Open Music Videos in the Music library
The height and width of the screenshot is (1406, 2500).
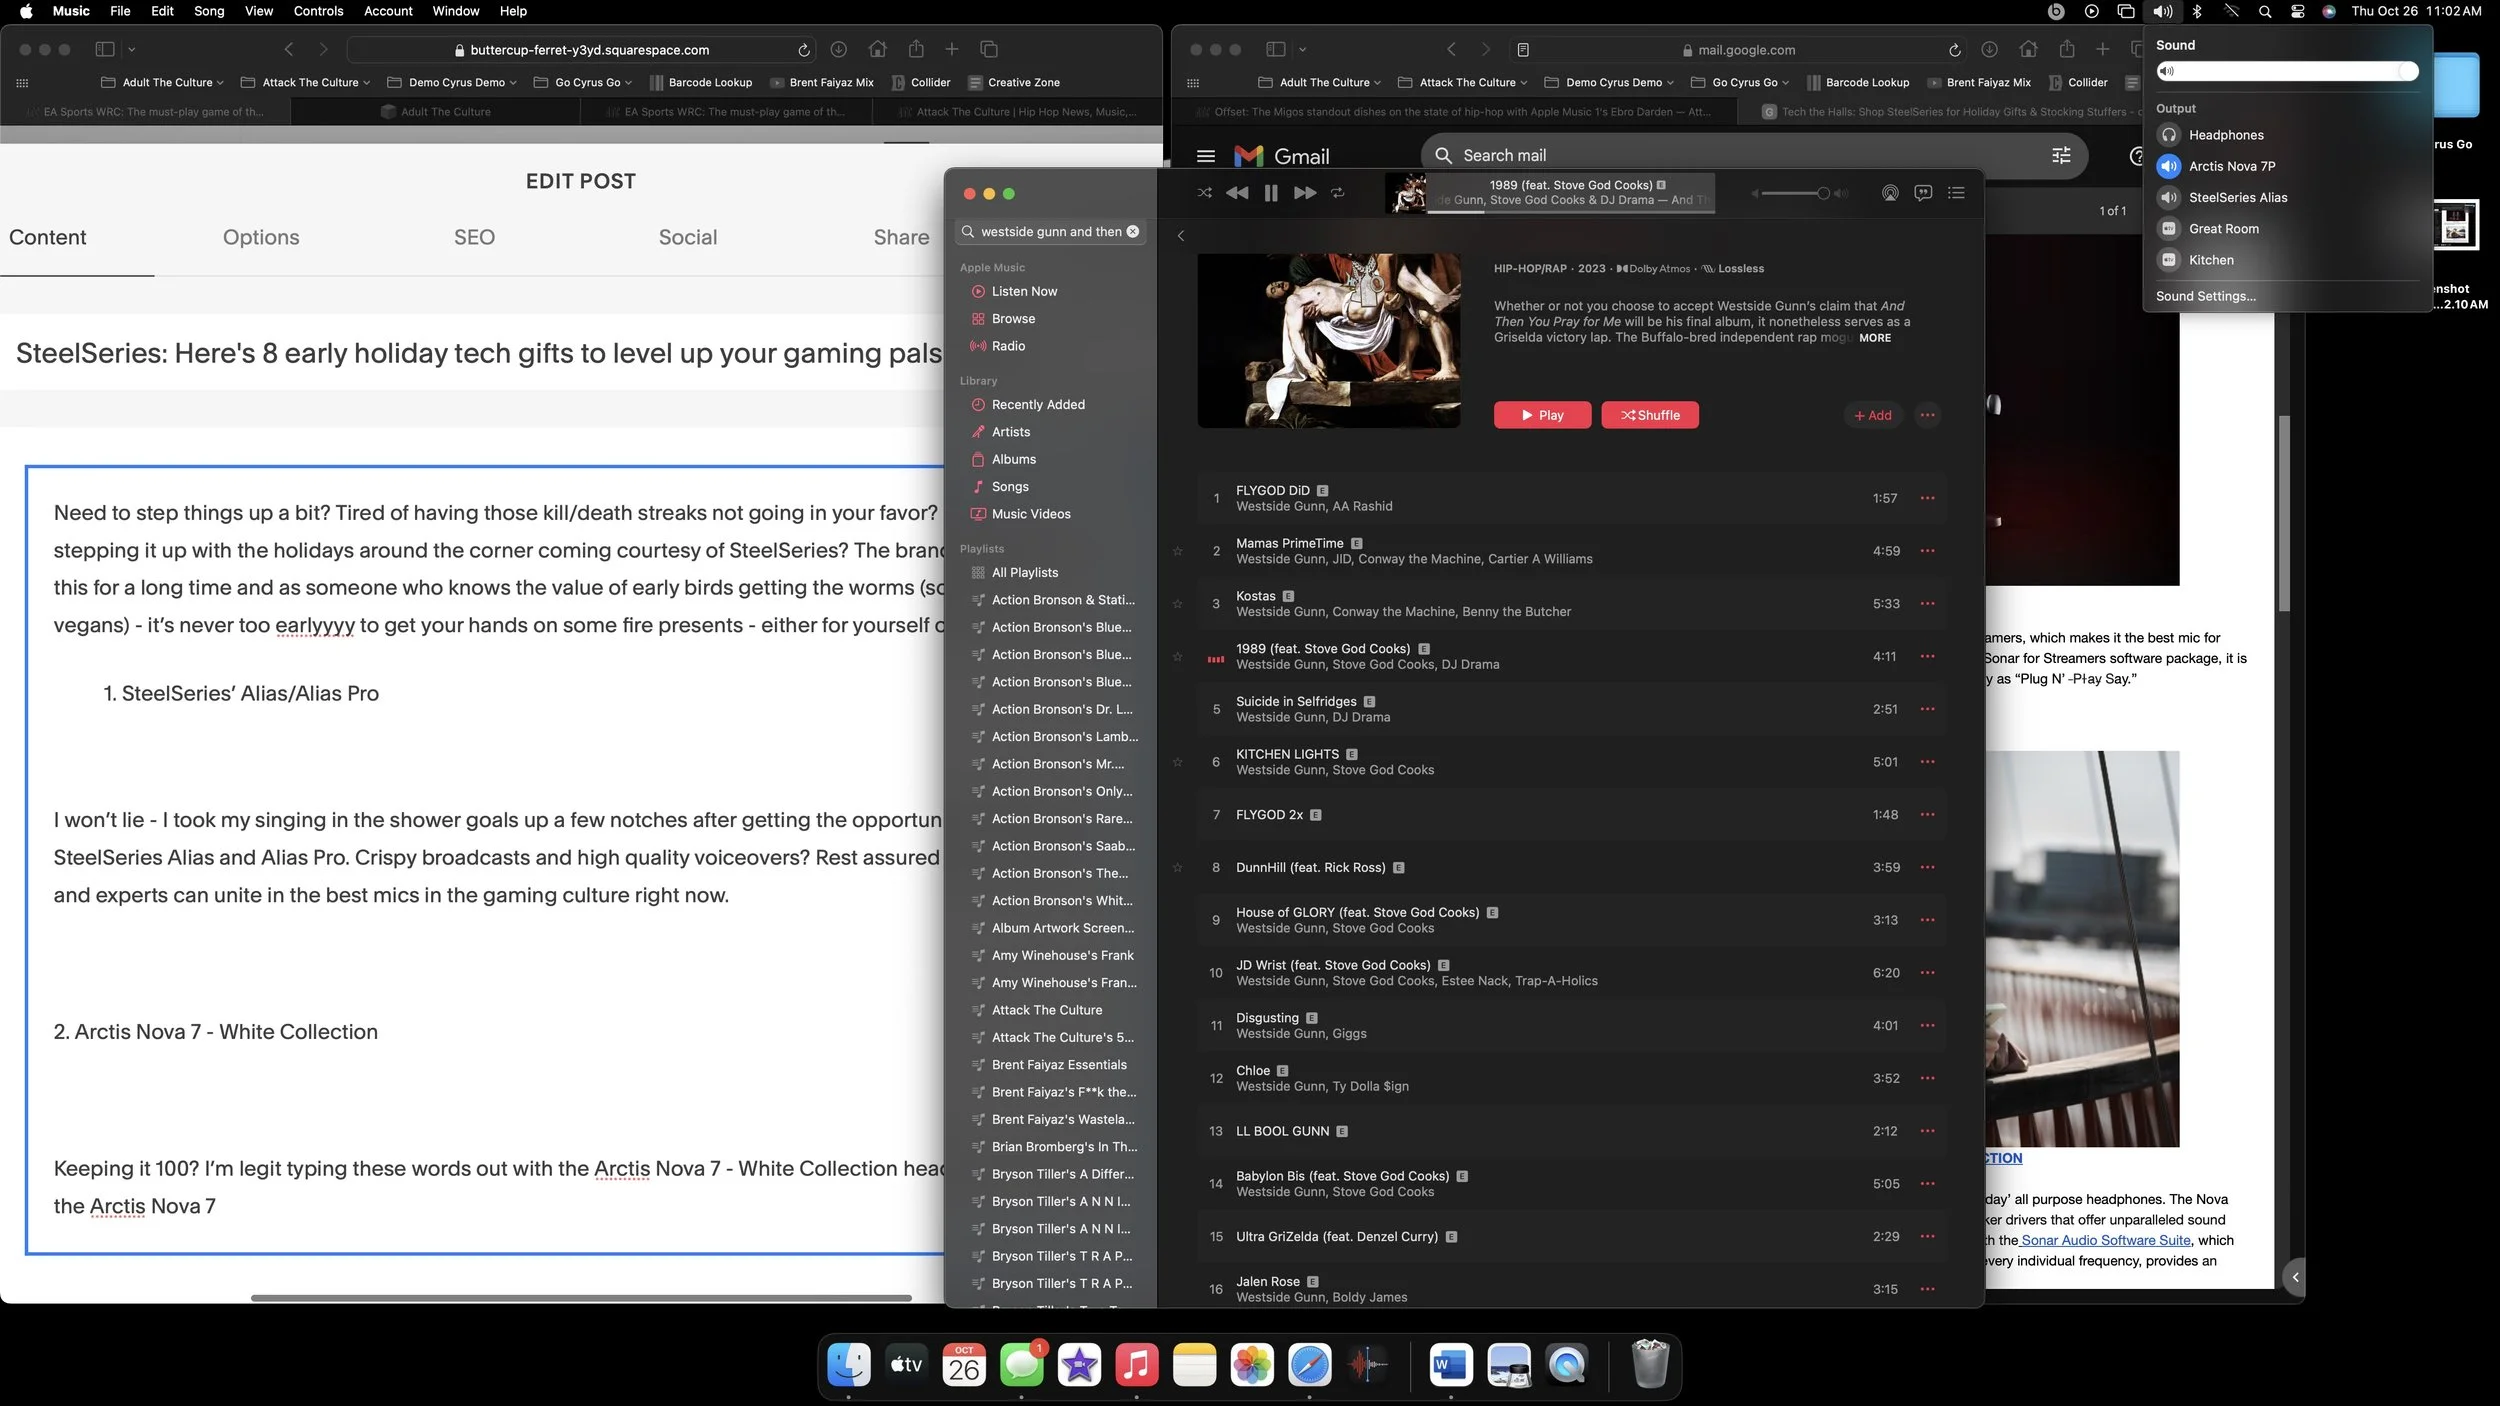pyautogui.click(x=1031, y=514)
